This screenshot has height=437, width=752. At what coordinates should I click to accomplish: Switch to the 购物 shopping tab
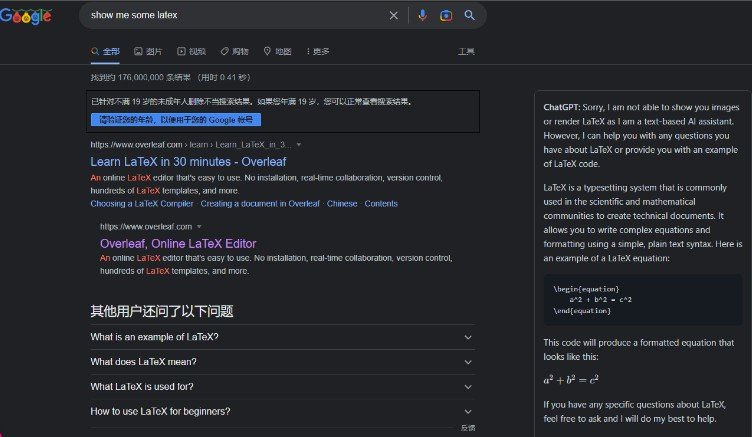click(x=235, y=51)
